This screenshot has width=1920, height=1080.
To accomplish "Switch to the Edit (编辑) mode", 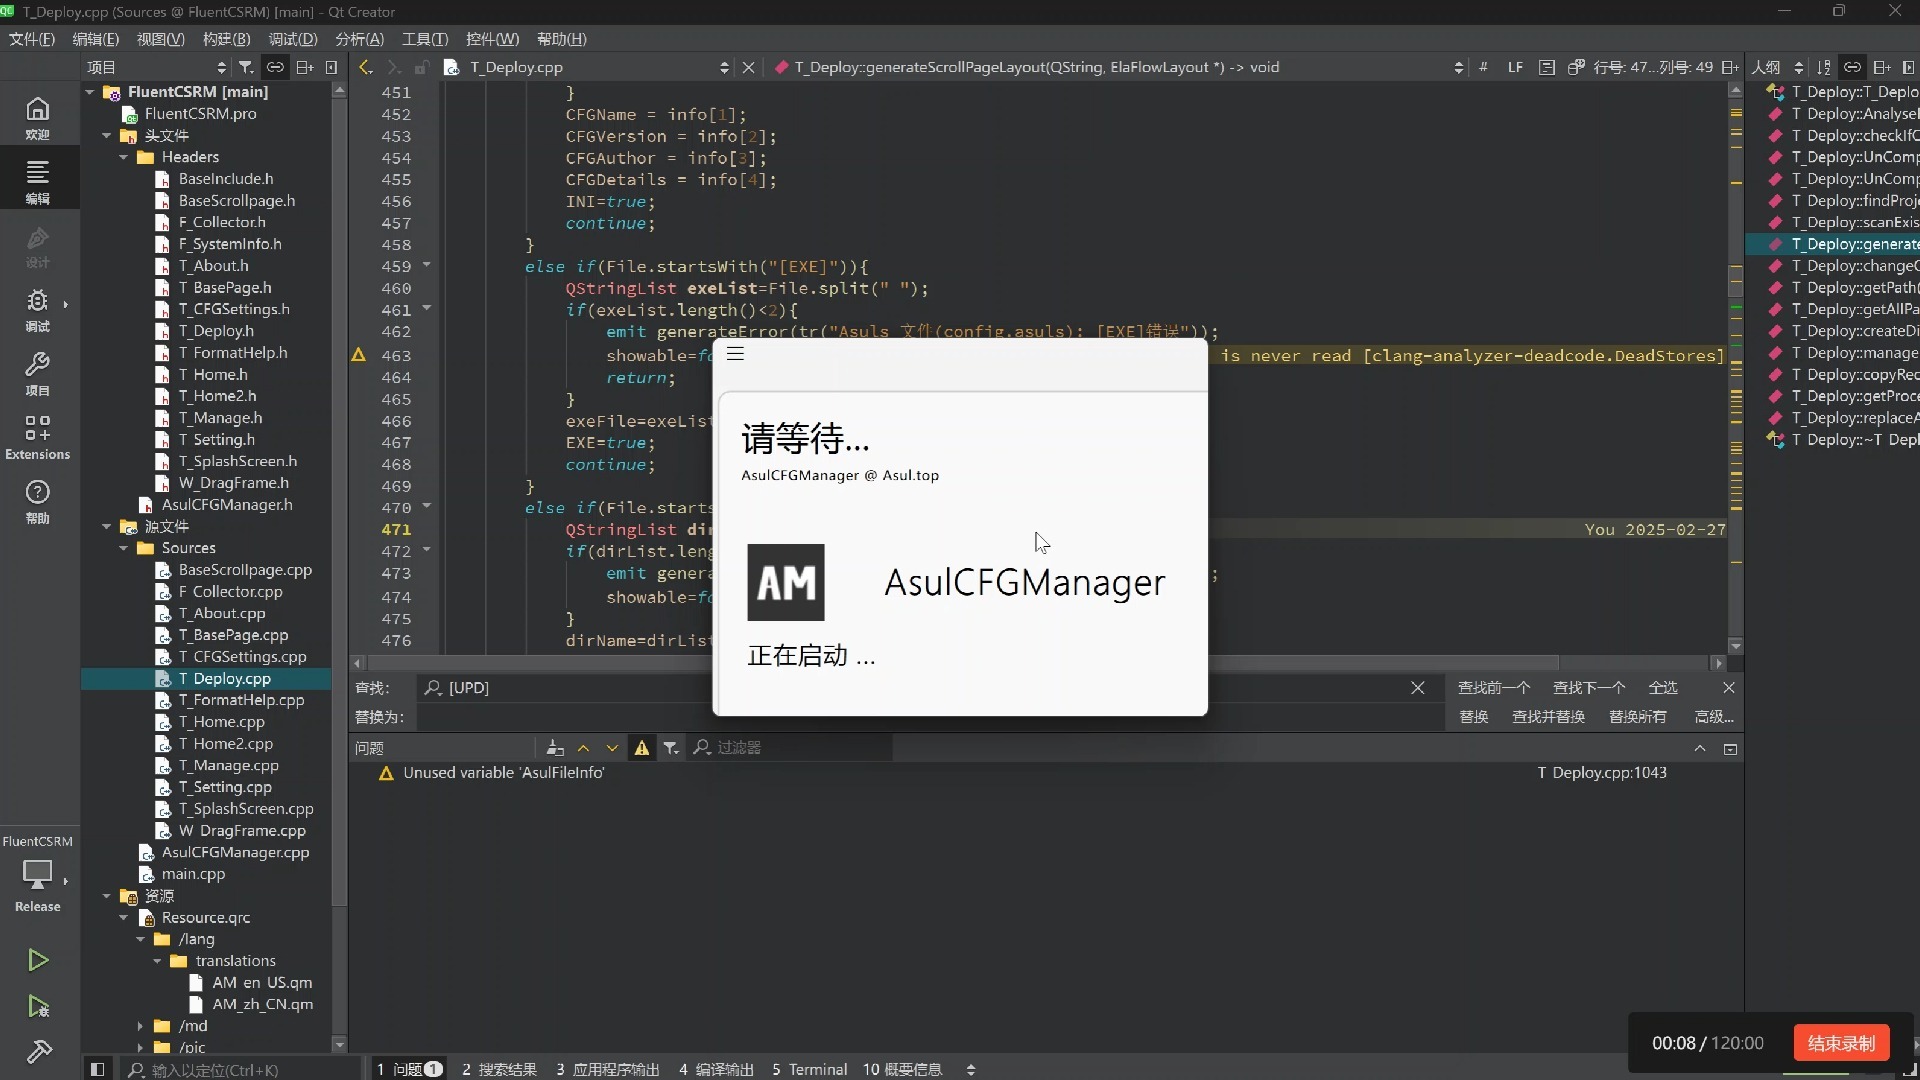I will point(38,181).
